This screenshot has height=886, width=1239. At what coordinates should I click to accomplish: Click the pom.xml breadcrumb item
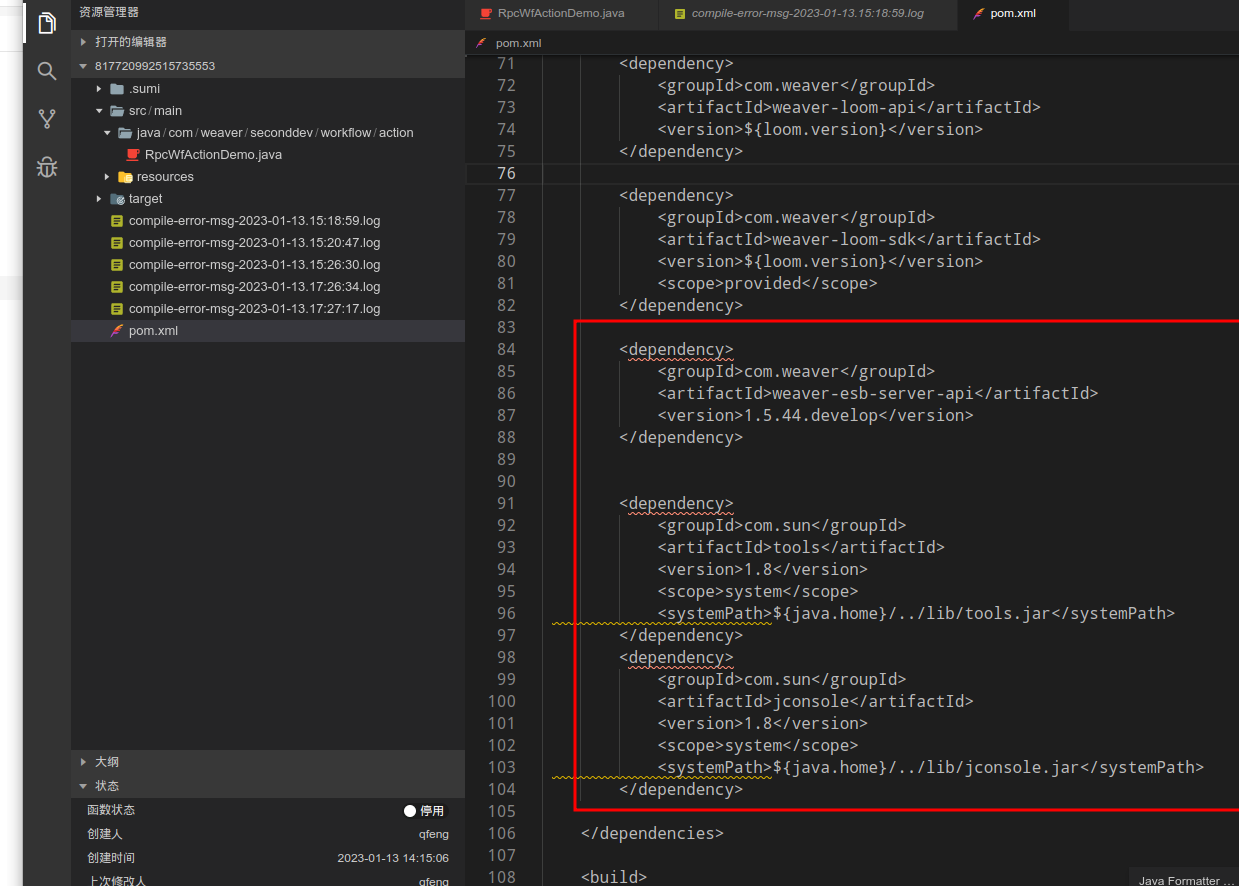(518, 43)
